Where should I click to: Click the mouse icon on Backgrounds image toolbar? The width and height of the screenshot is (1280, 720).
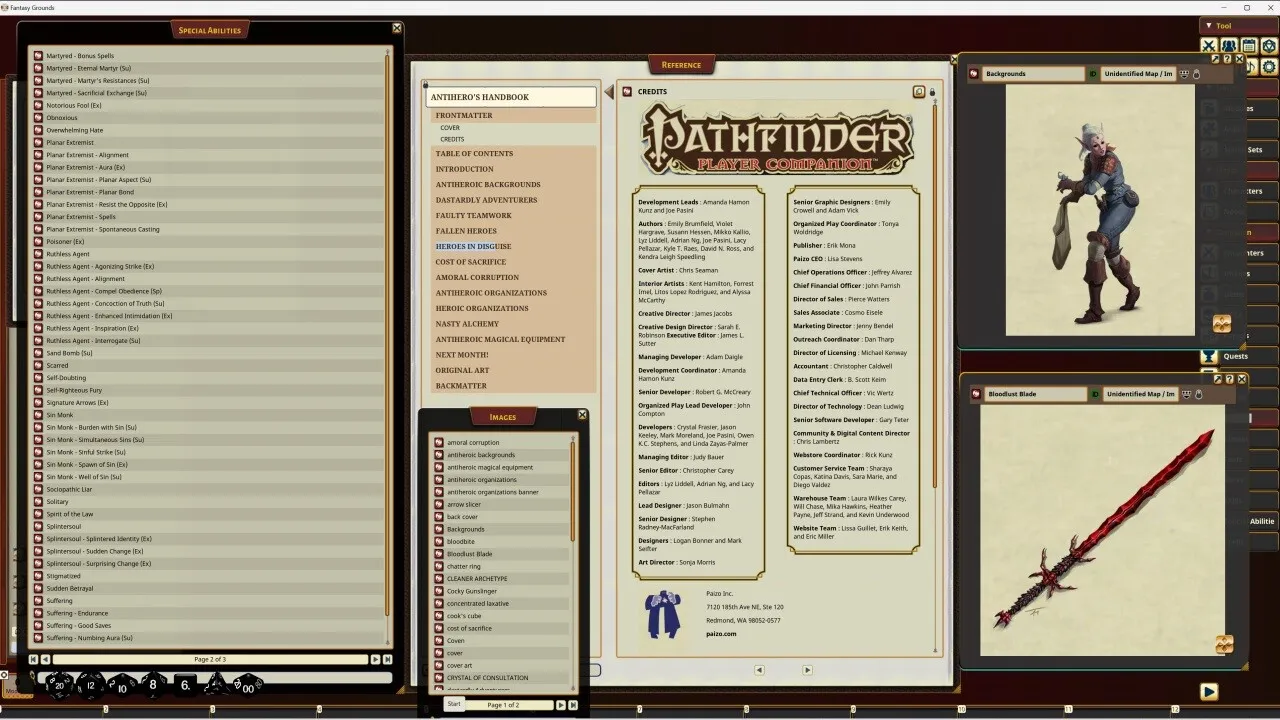1196,74
